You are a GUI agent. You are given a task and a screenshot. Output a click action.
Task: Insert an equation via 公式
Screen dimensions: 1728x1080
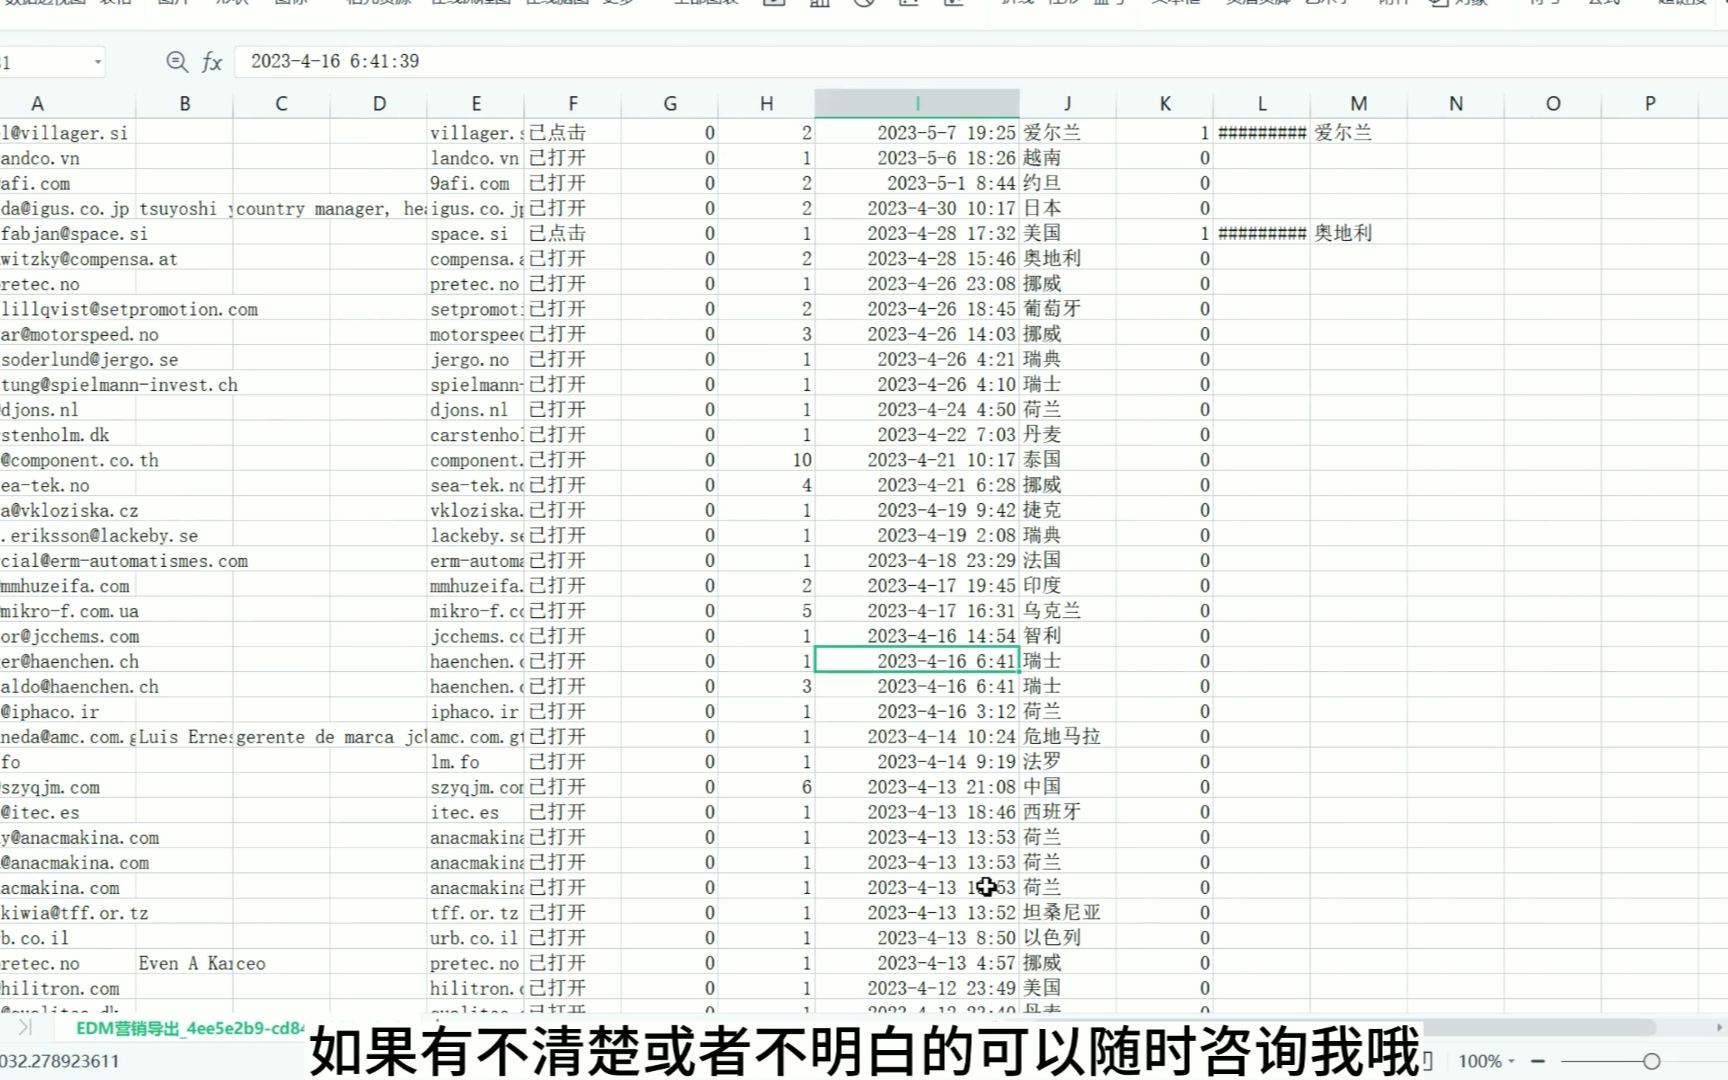coord(1601,5)
